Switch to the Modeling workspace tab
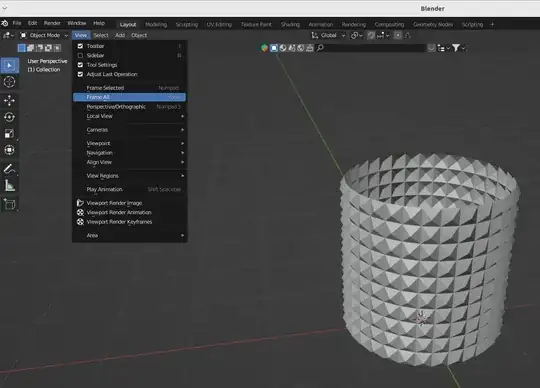540x388 pixels. pos(156,24)
